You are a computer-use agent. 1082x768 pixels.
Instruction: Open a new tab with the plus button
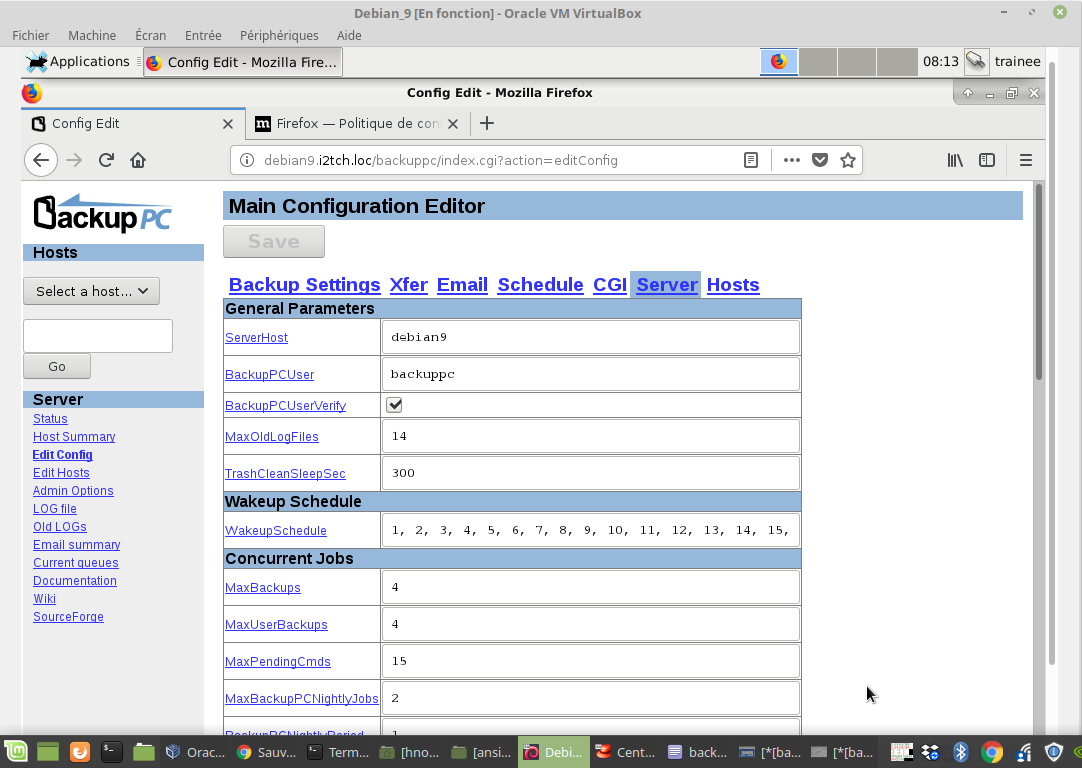(x=487, y=123)
